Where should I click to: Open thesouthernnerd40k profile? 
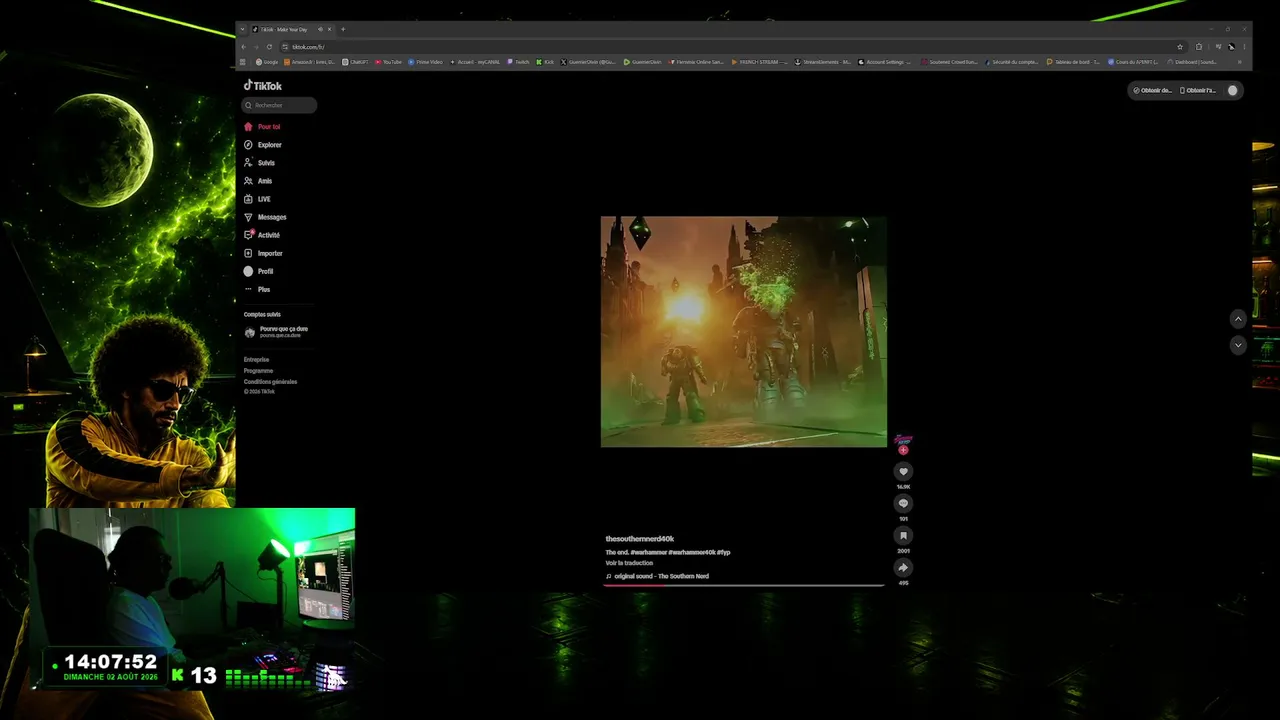click(640, 539)
